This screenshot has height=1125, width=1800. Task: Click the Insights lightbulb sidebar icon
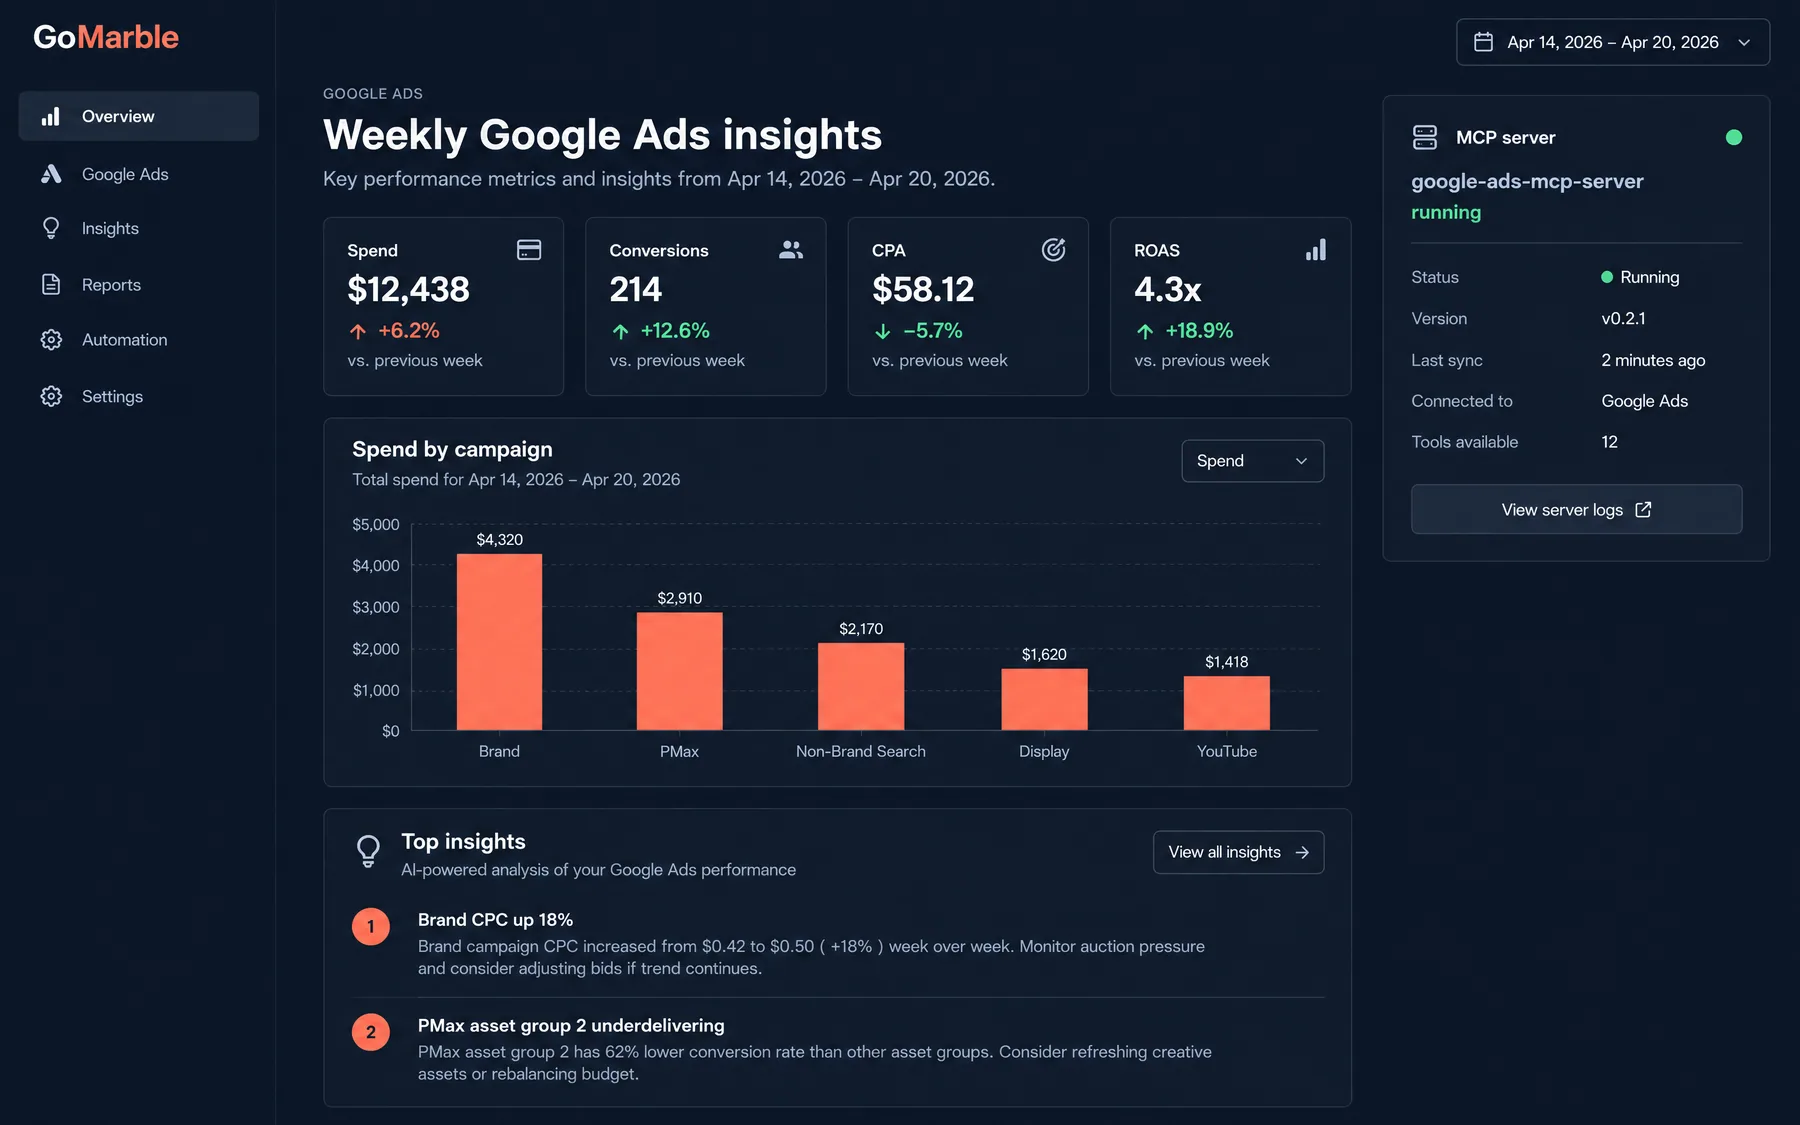coord(51,228)
